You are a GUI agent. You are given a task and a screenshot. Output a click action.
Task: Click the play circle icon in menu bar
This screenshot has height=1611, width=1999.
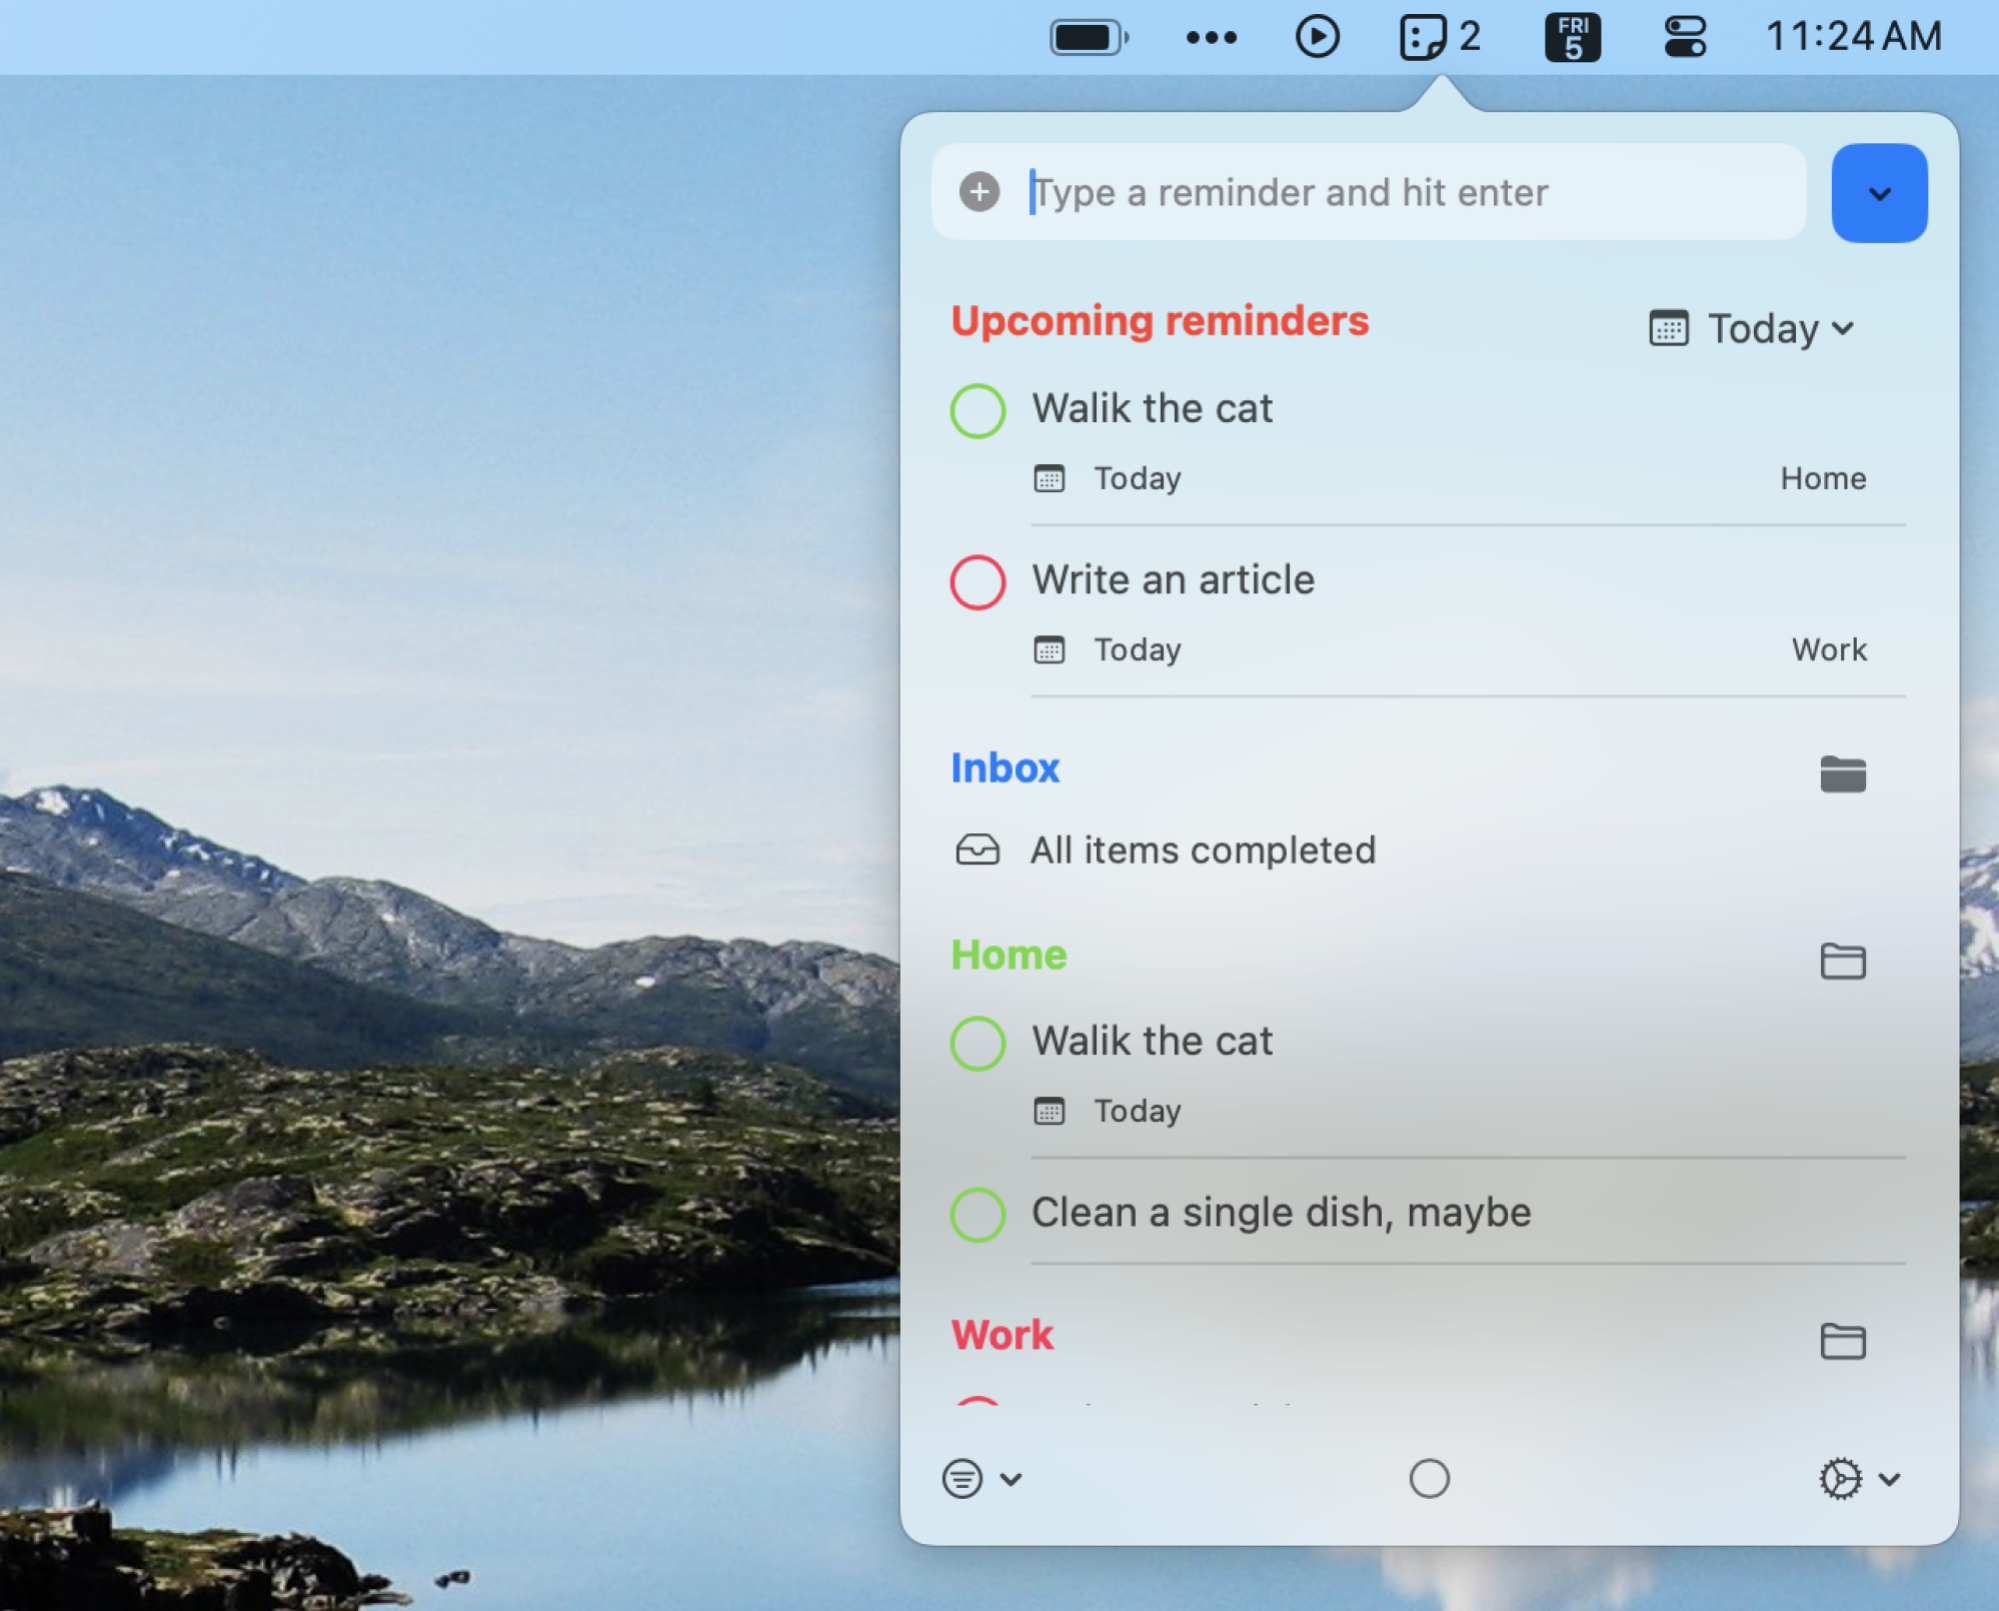(1317, 37)
